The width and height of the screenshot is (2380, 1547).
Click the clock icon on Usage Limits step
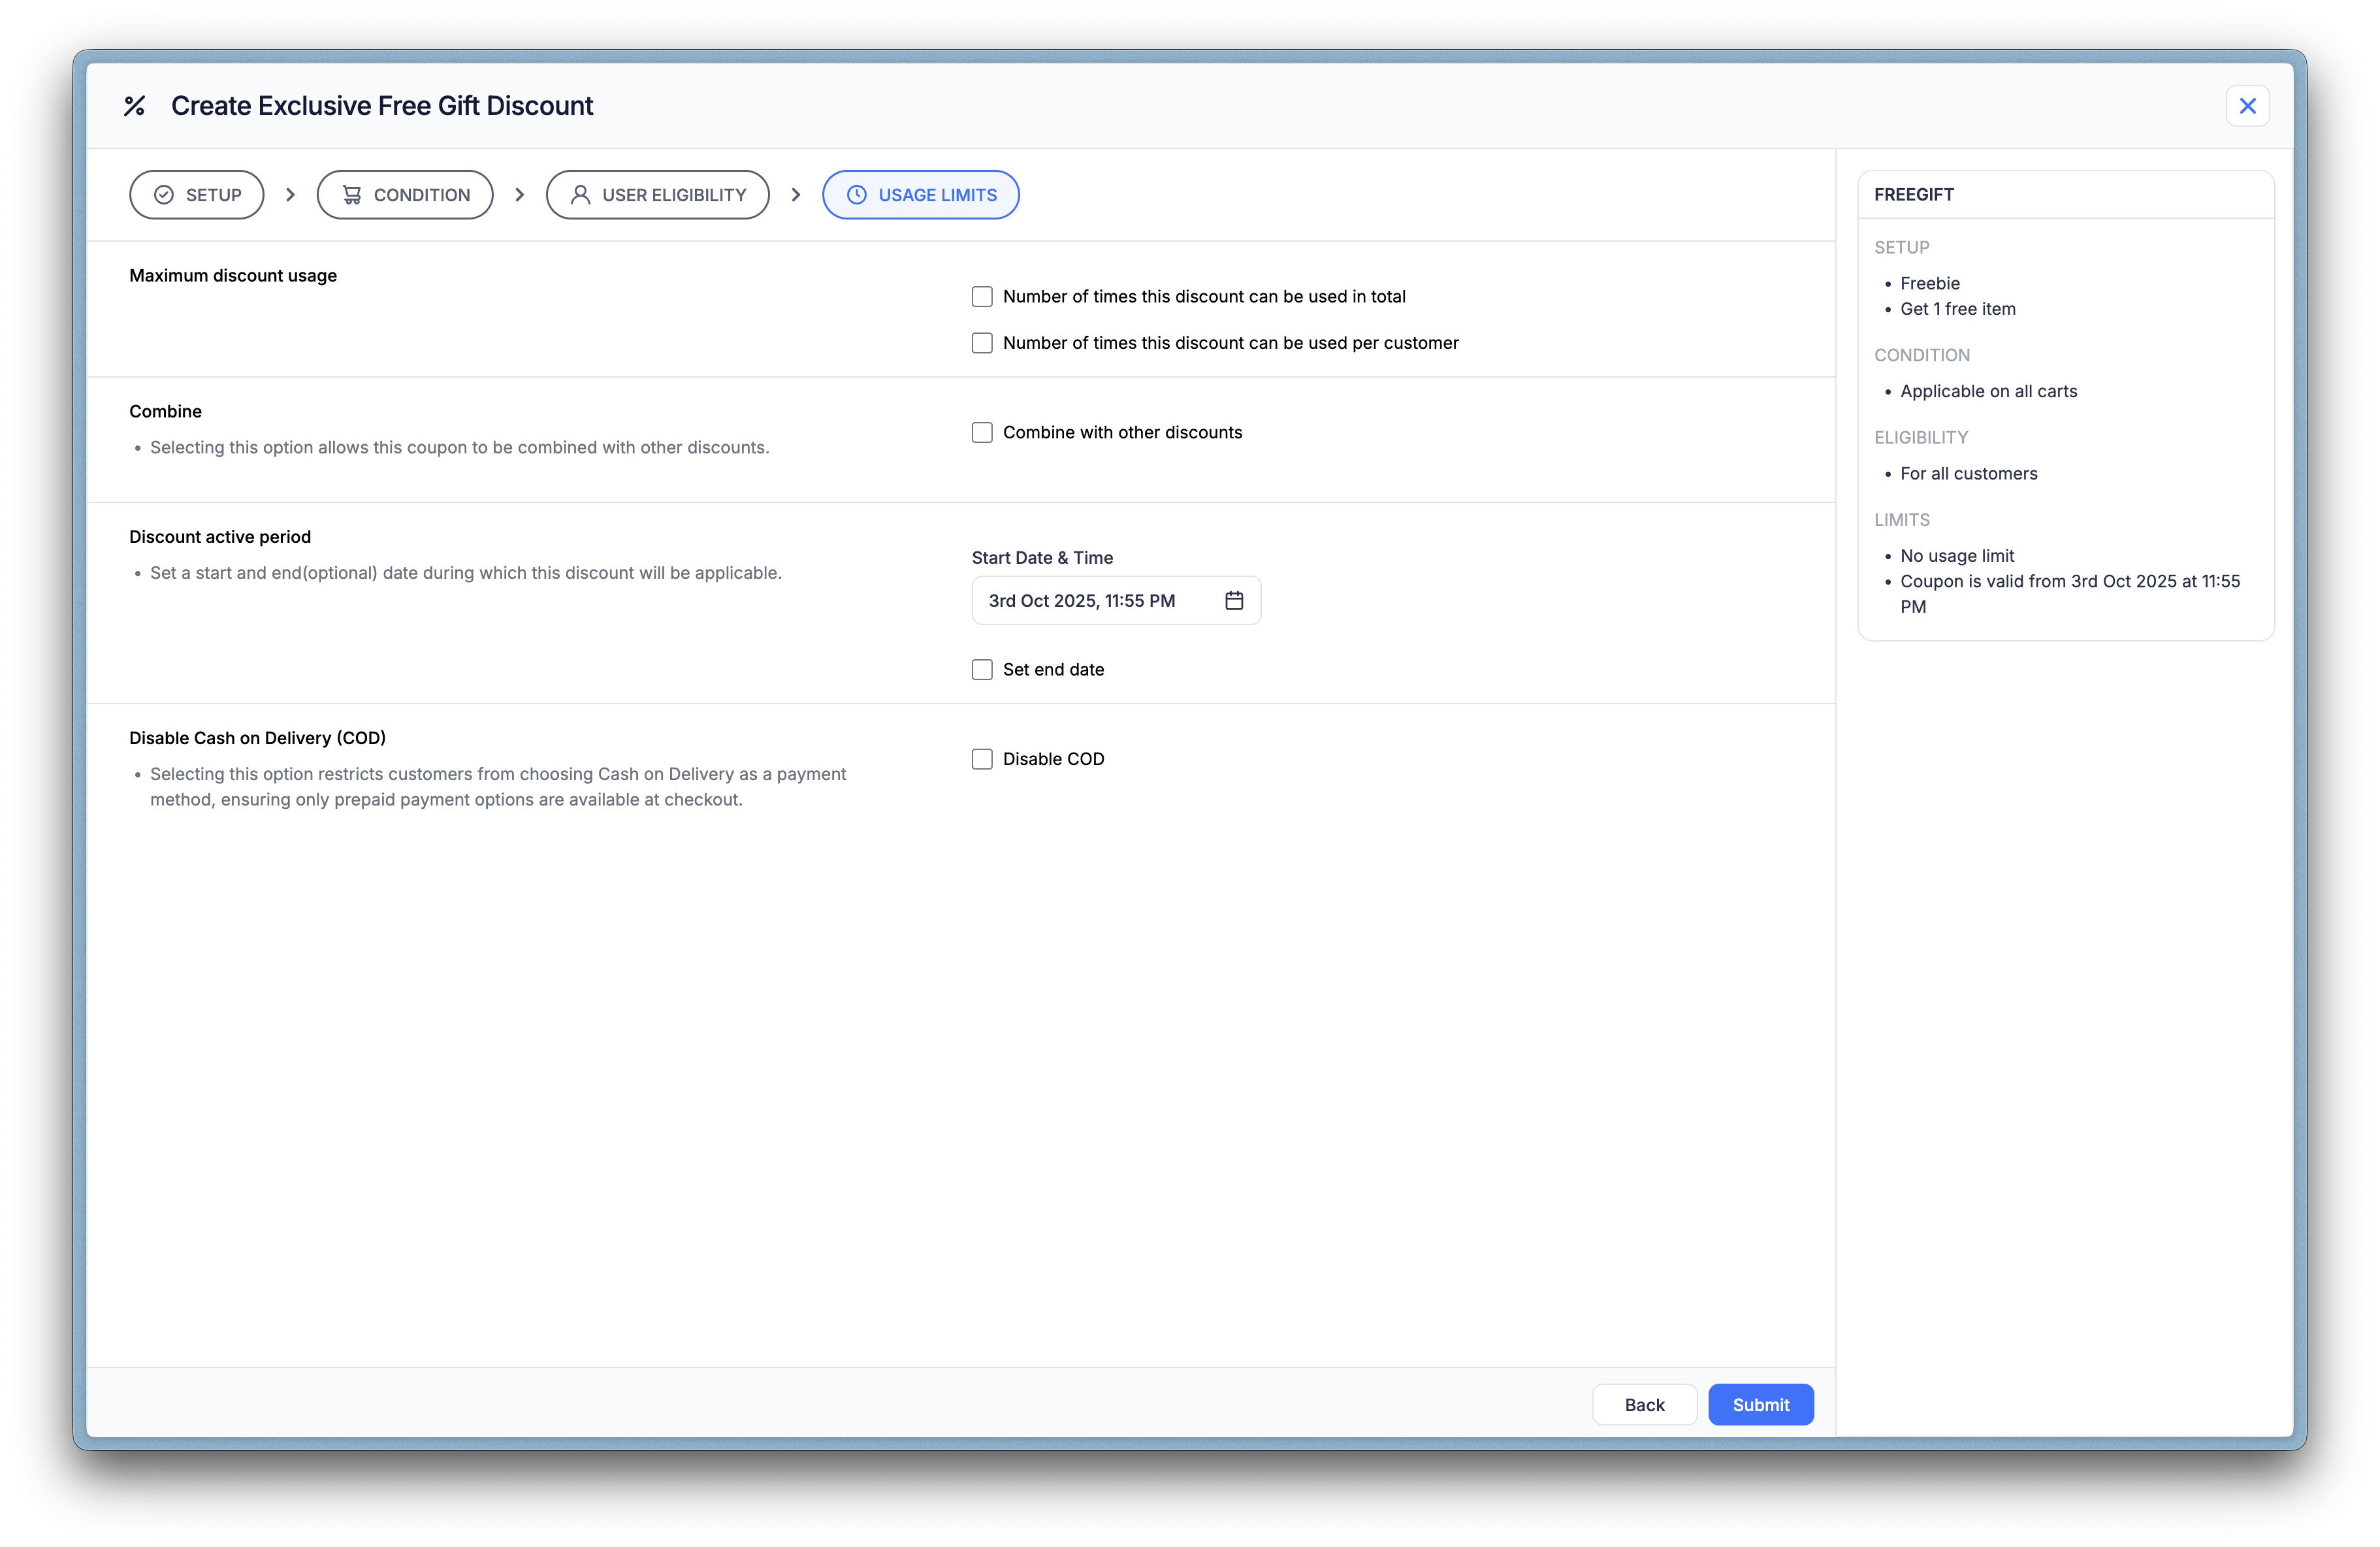857,195
